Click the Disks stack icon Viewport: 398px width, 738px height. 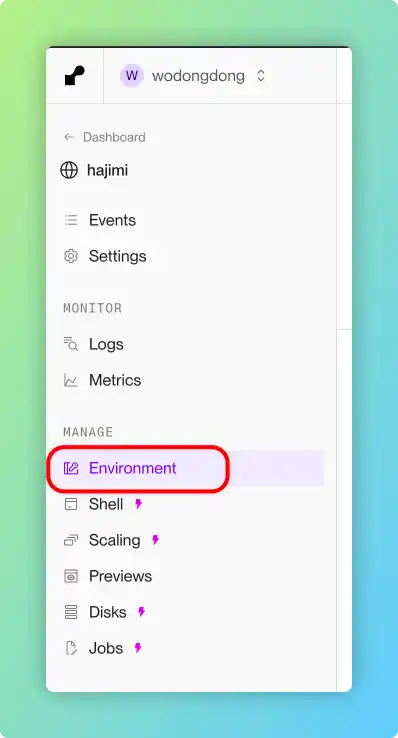point(71,612)
